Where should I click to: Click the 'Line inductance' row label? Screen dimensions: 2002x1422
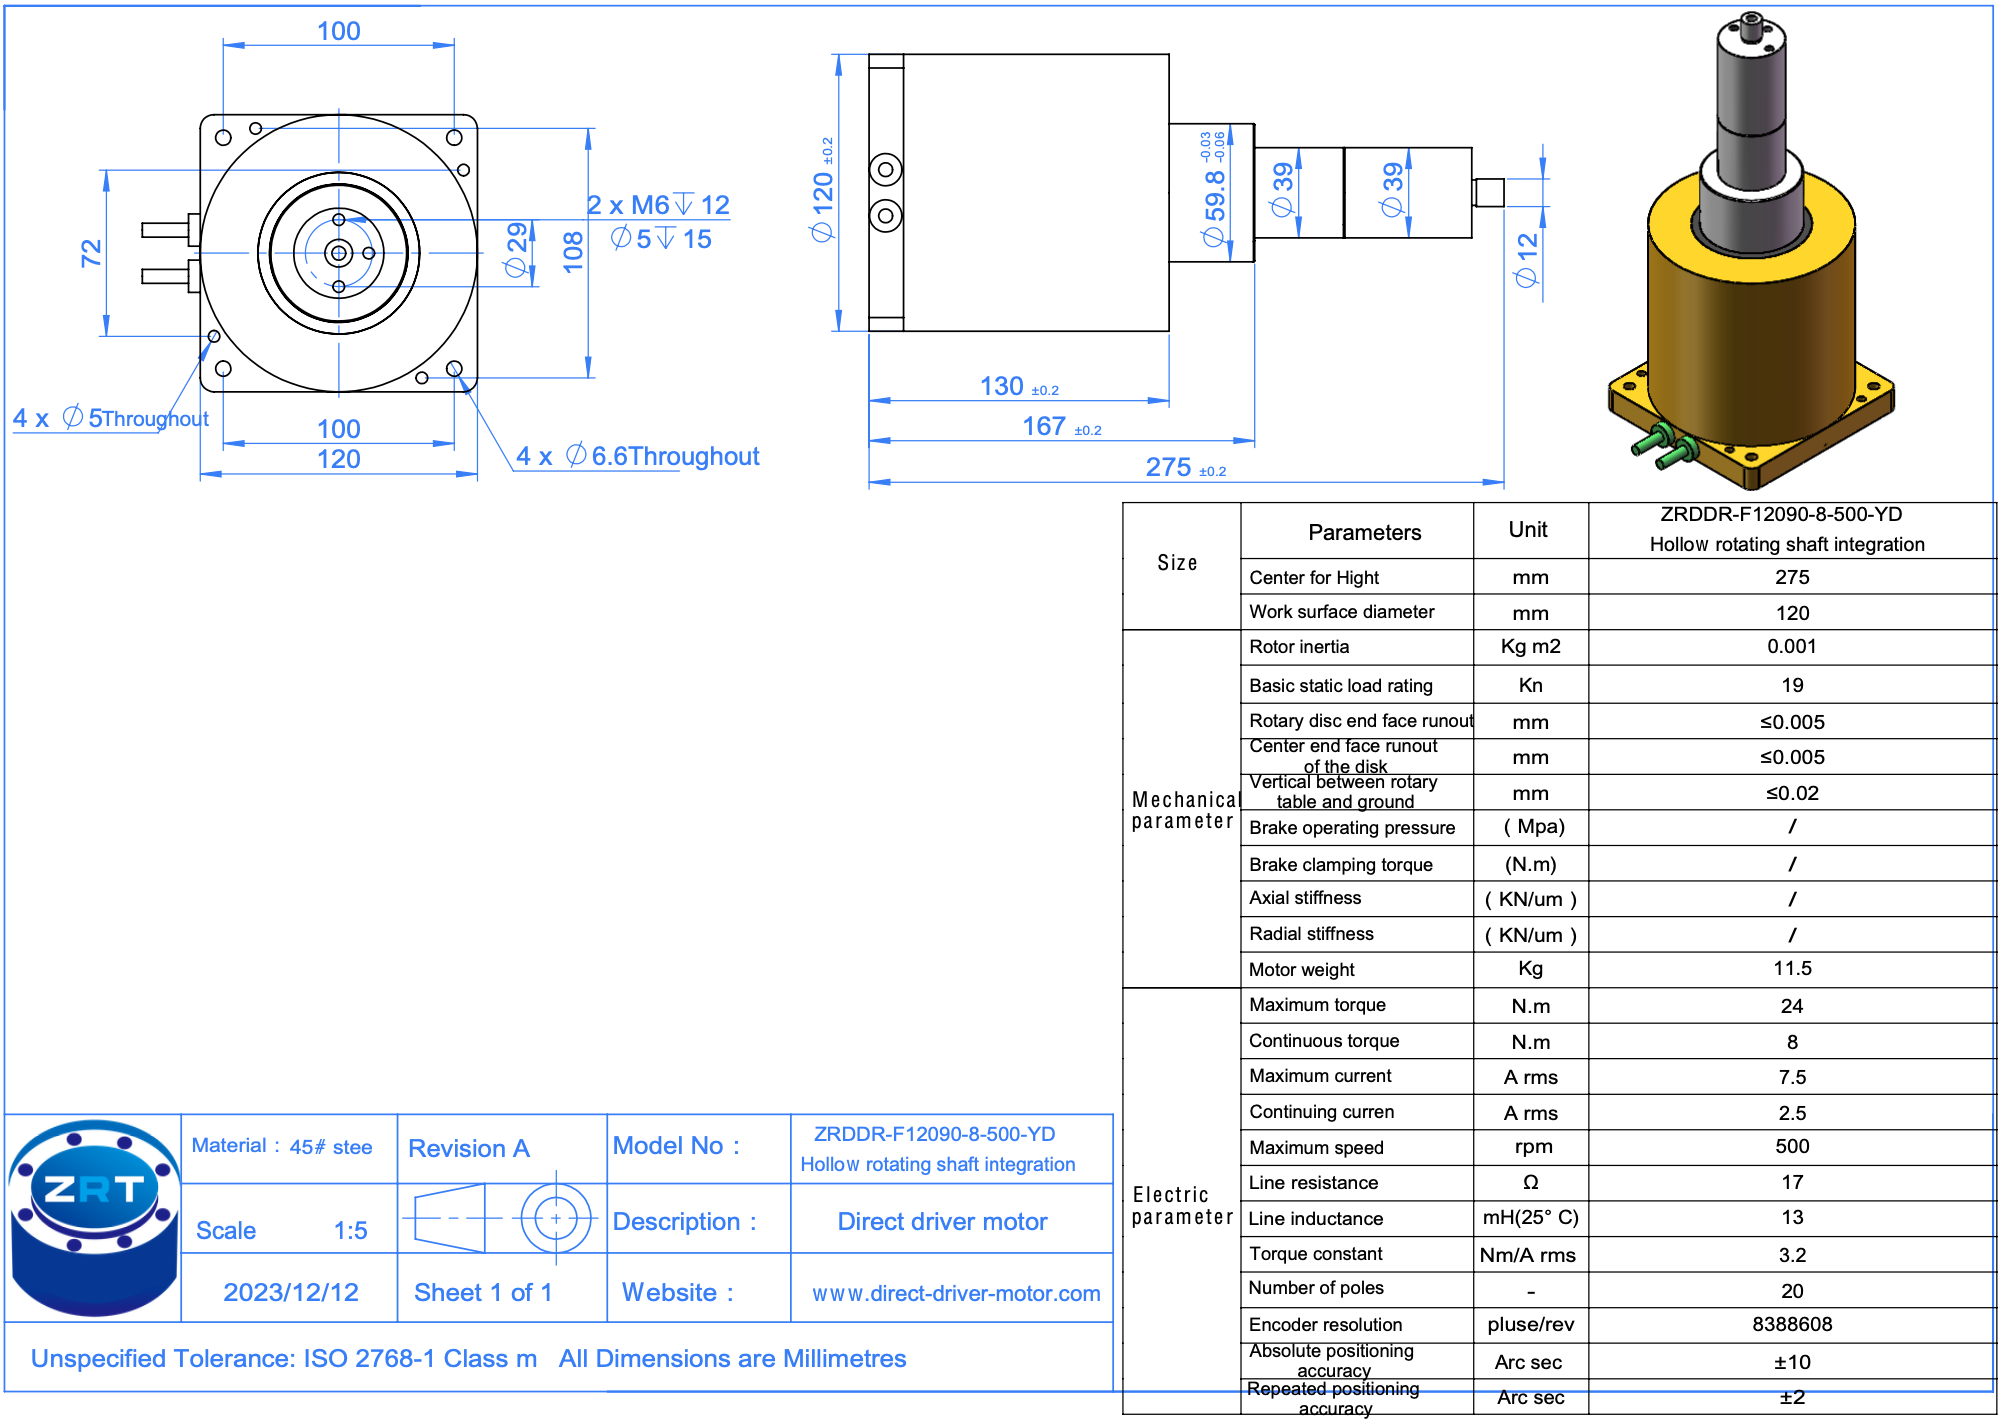pyautogui.click(x=1316, y=1219)
